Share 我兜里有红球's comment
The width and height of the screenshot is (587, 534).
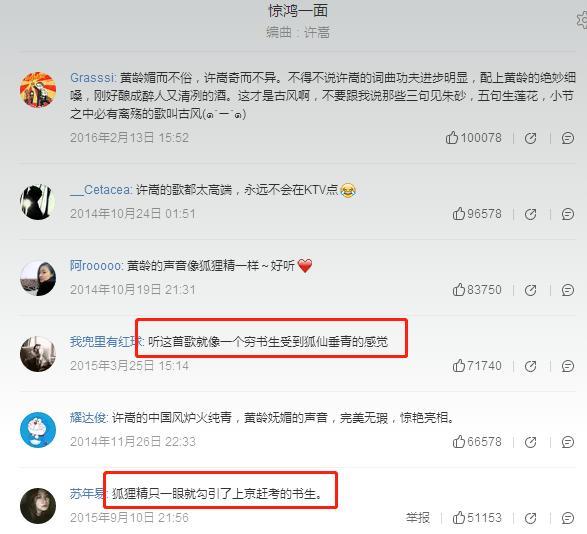(x=530, y=366)
